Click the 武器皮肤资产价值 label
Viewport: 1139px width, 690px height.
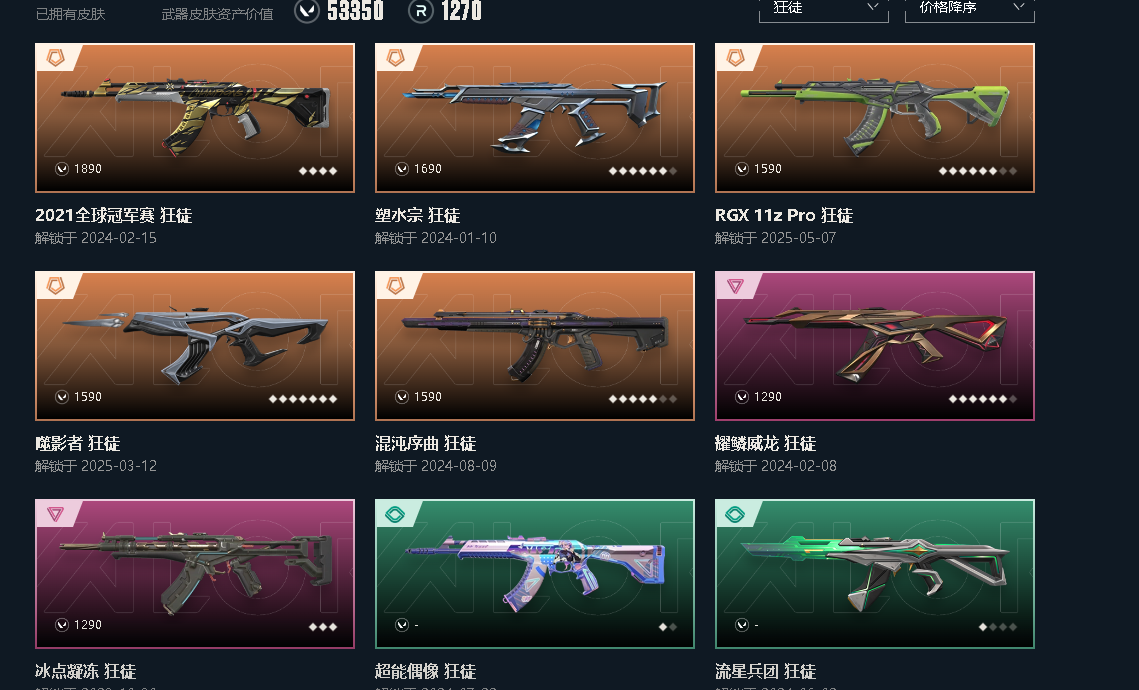pyautogui.click(x=217, y=14)
